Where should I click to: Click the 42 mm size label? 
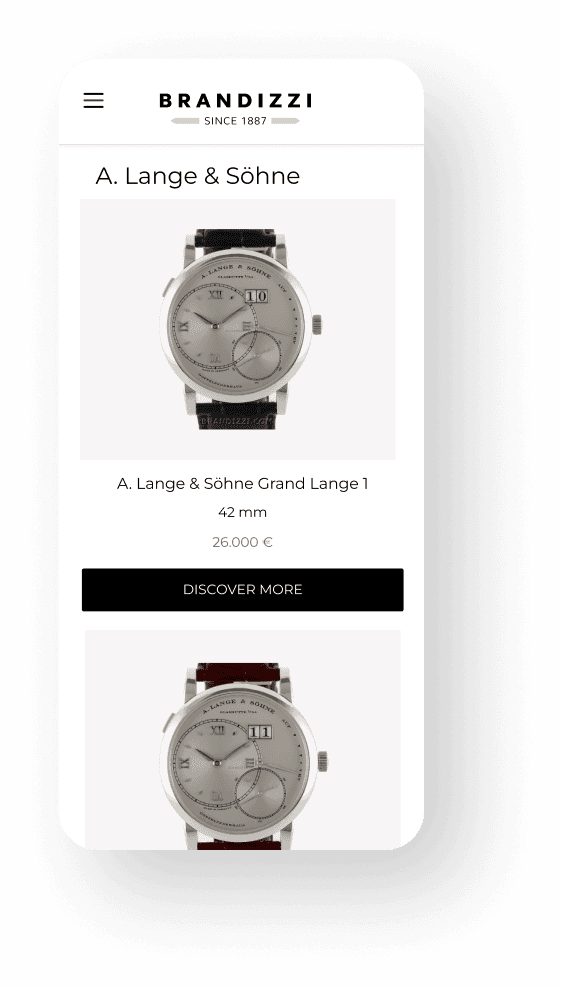[x=242, y=512]
